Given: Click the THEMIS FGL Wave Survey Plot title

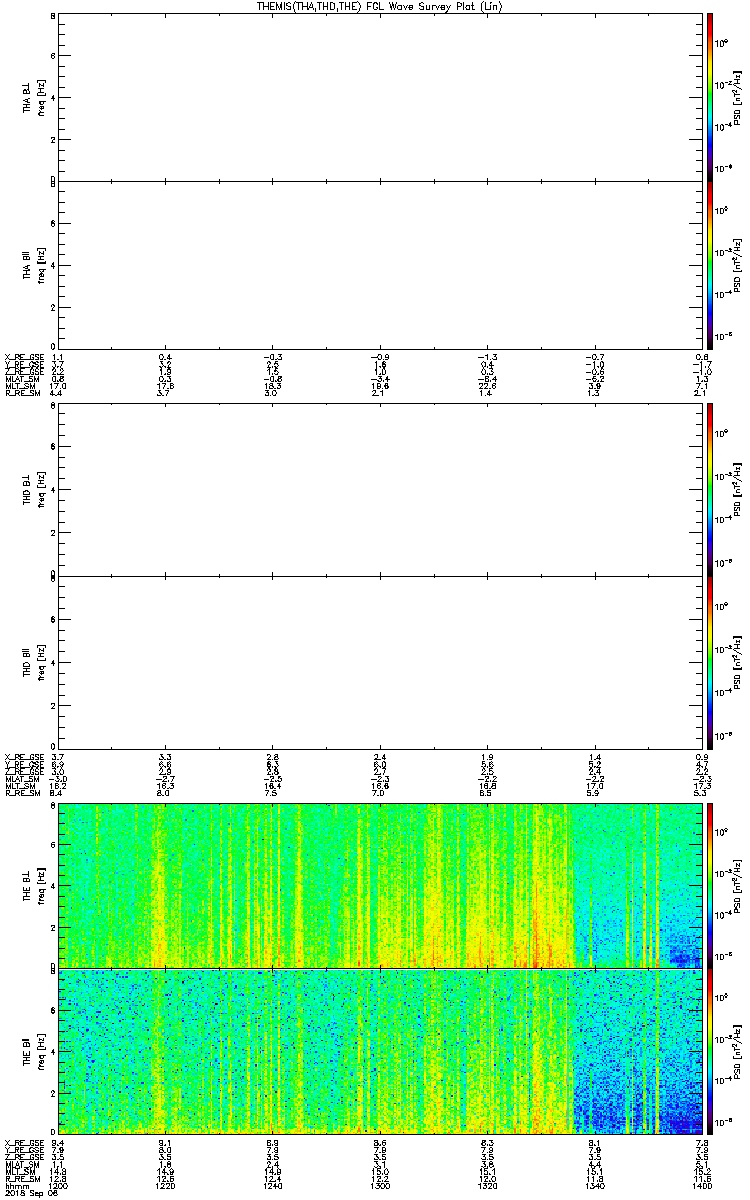Looking at the screenshot, I should point(380,6).
